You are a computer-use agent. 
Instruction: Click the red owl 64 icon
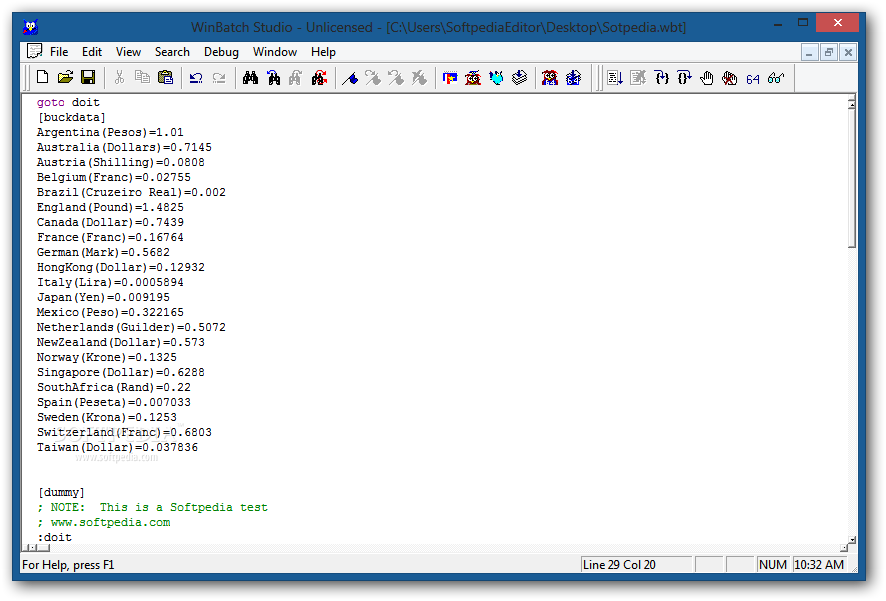pyautogui.click(x=550, y=77)
